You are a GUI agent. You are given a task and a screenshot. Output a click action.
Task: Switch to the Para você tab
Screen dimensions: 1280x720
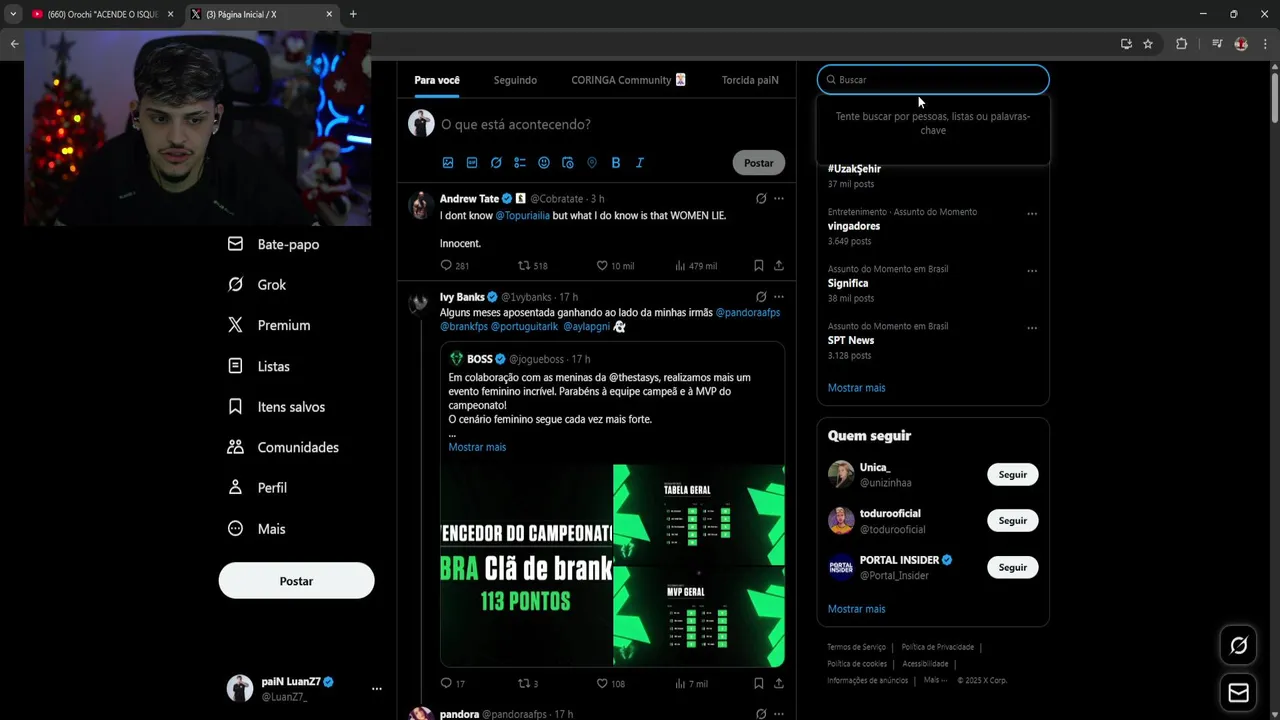coord(437,80)
